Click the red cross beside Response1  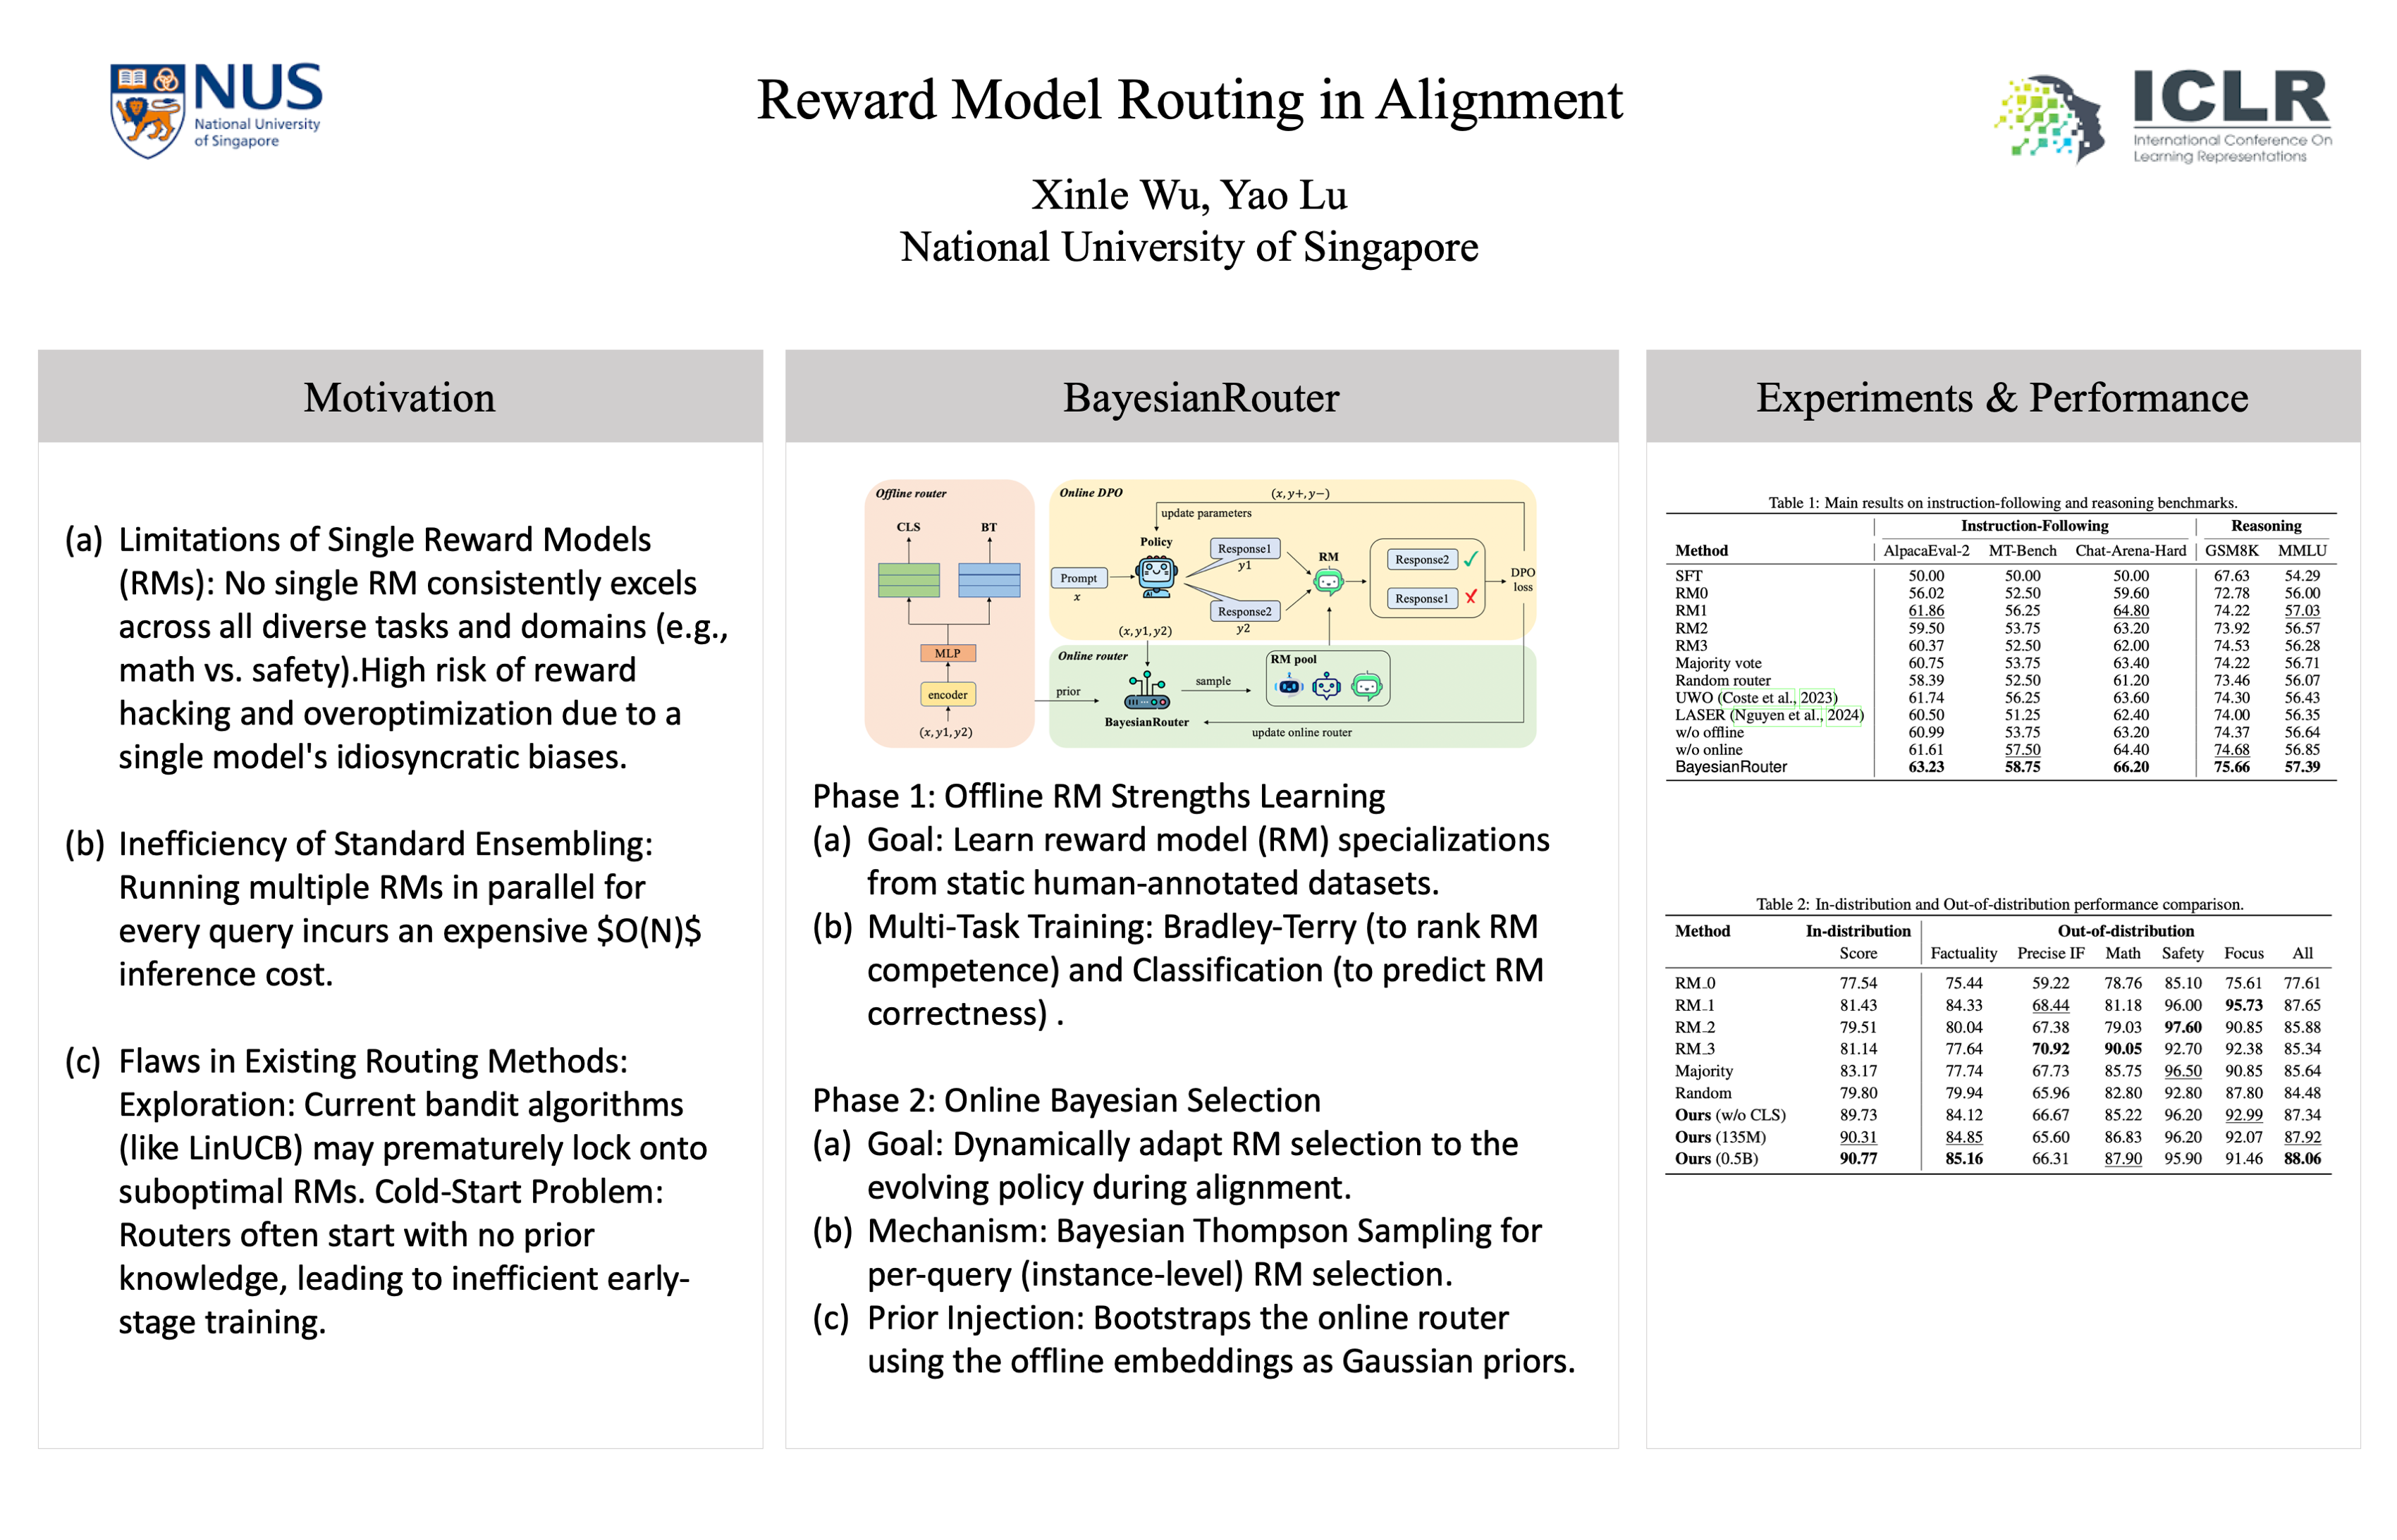1470,597
